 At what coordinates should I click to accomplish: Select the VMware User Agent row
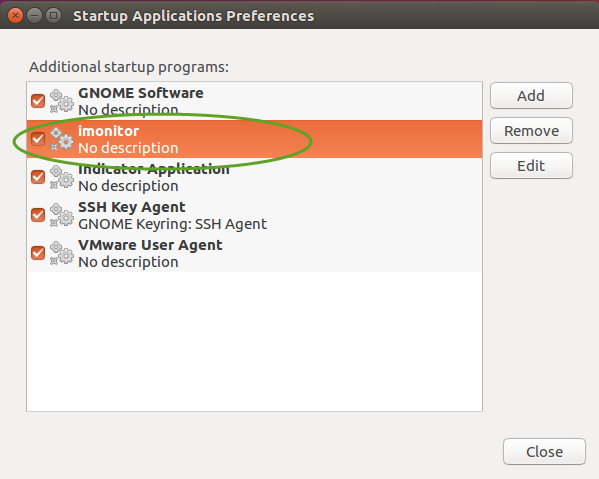[254, 253]
